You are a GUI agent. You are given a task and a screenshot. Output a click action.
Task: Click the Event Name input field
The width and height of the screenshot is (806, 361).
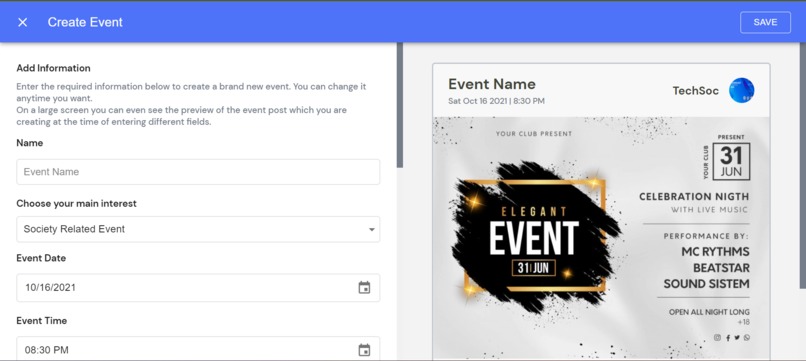coord(198,172)
